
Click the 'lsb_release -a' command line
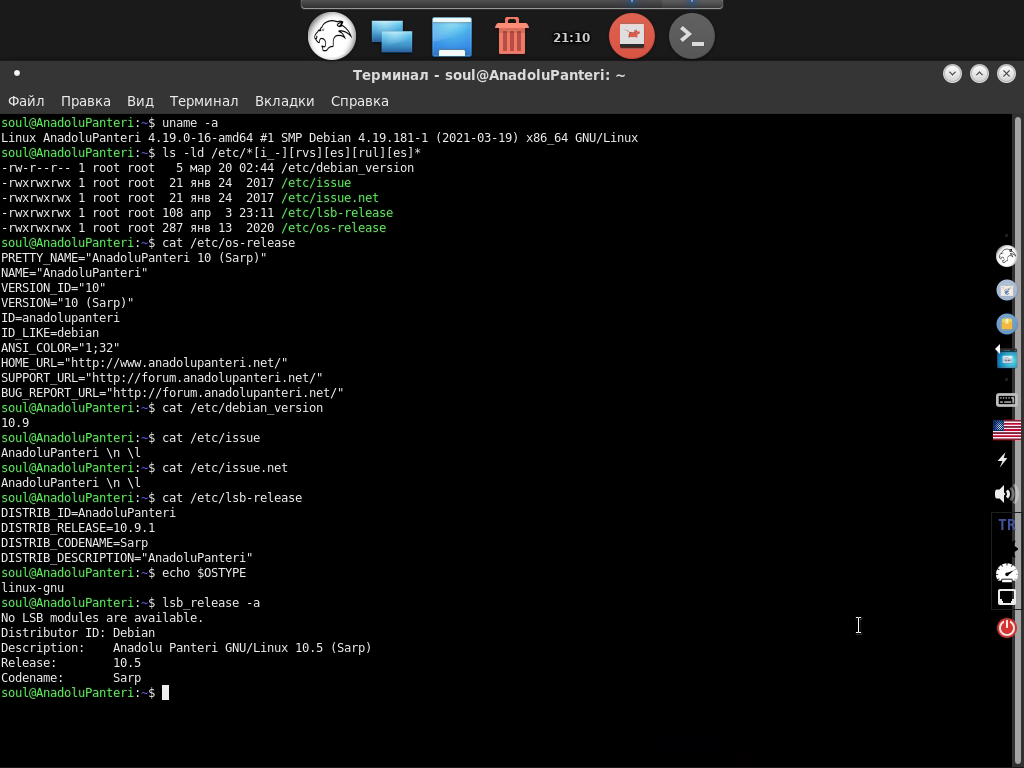pos(131,603)
